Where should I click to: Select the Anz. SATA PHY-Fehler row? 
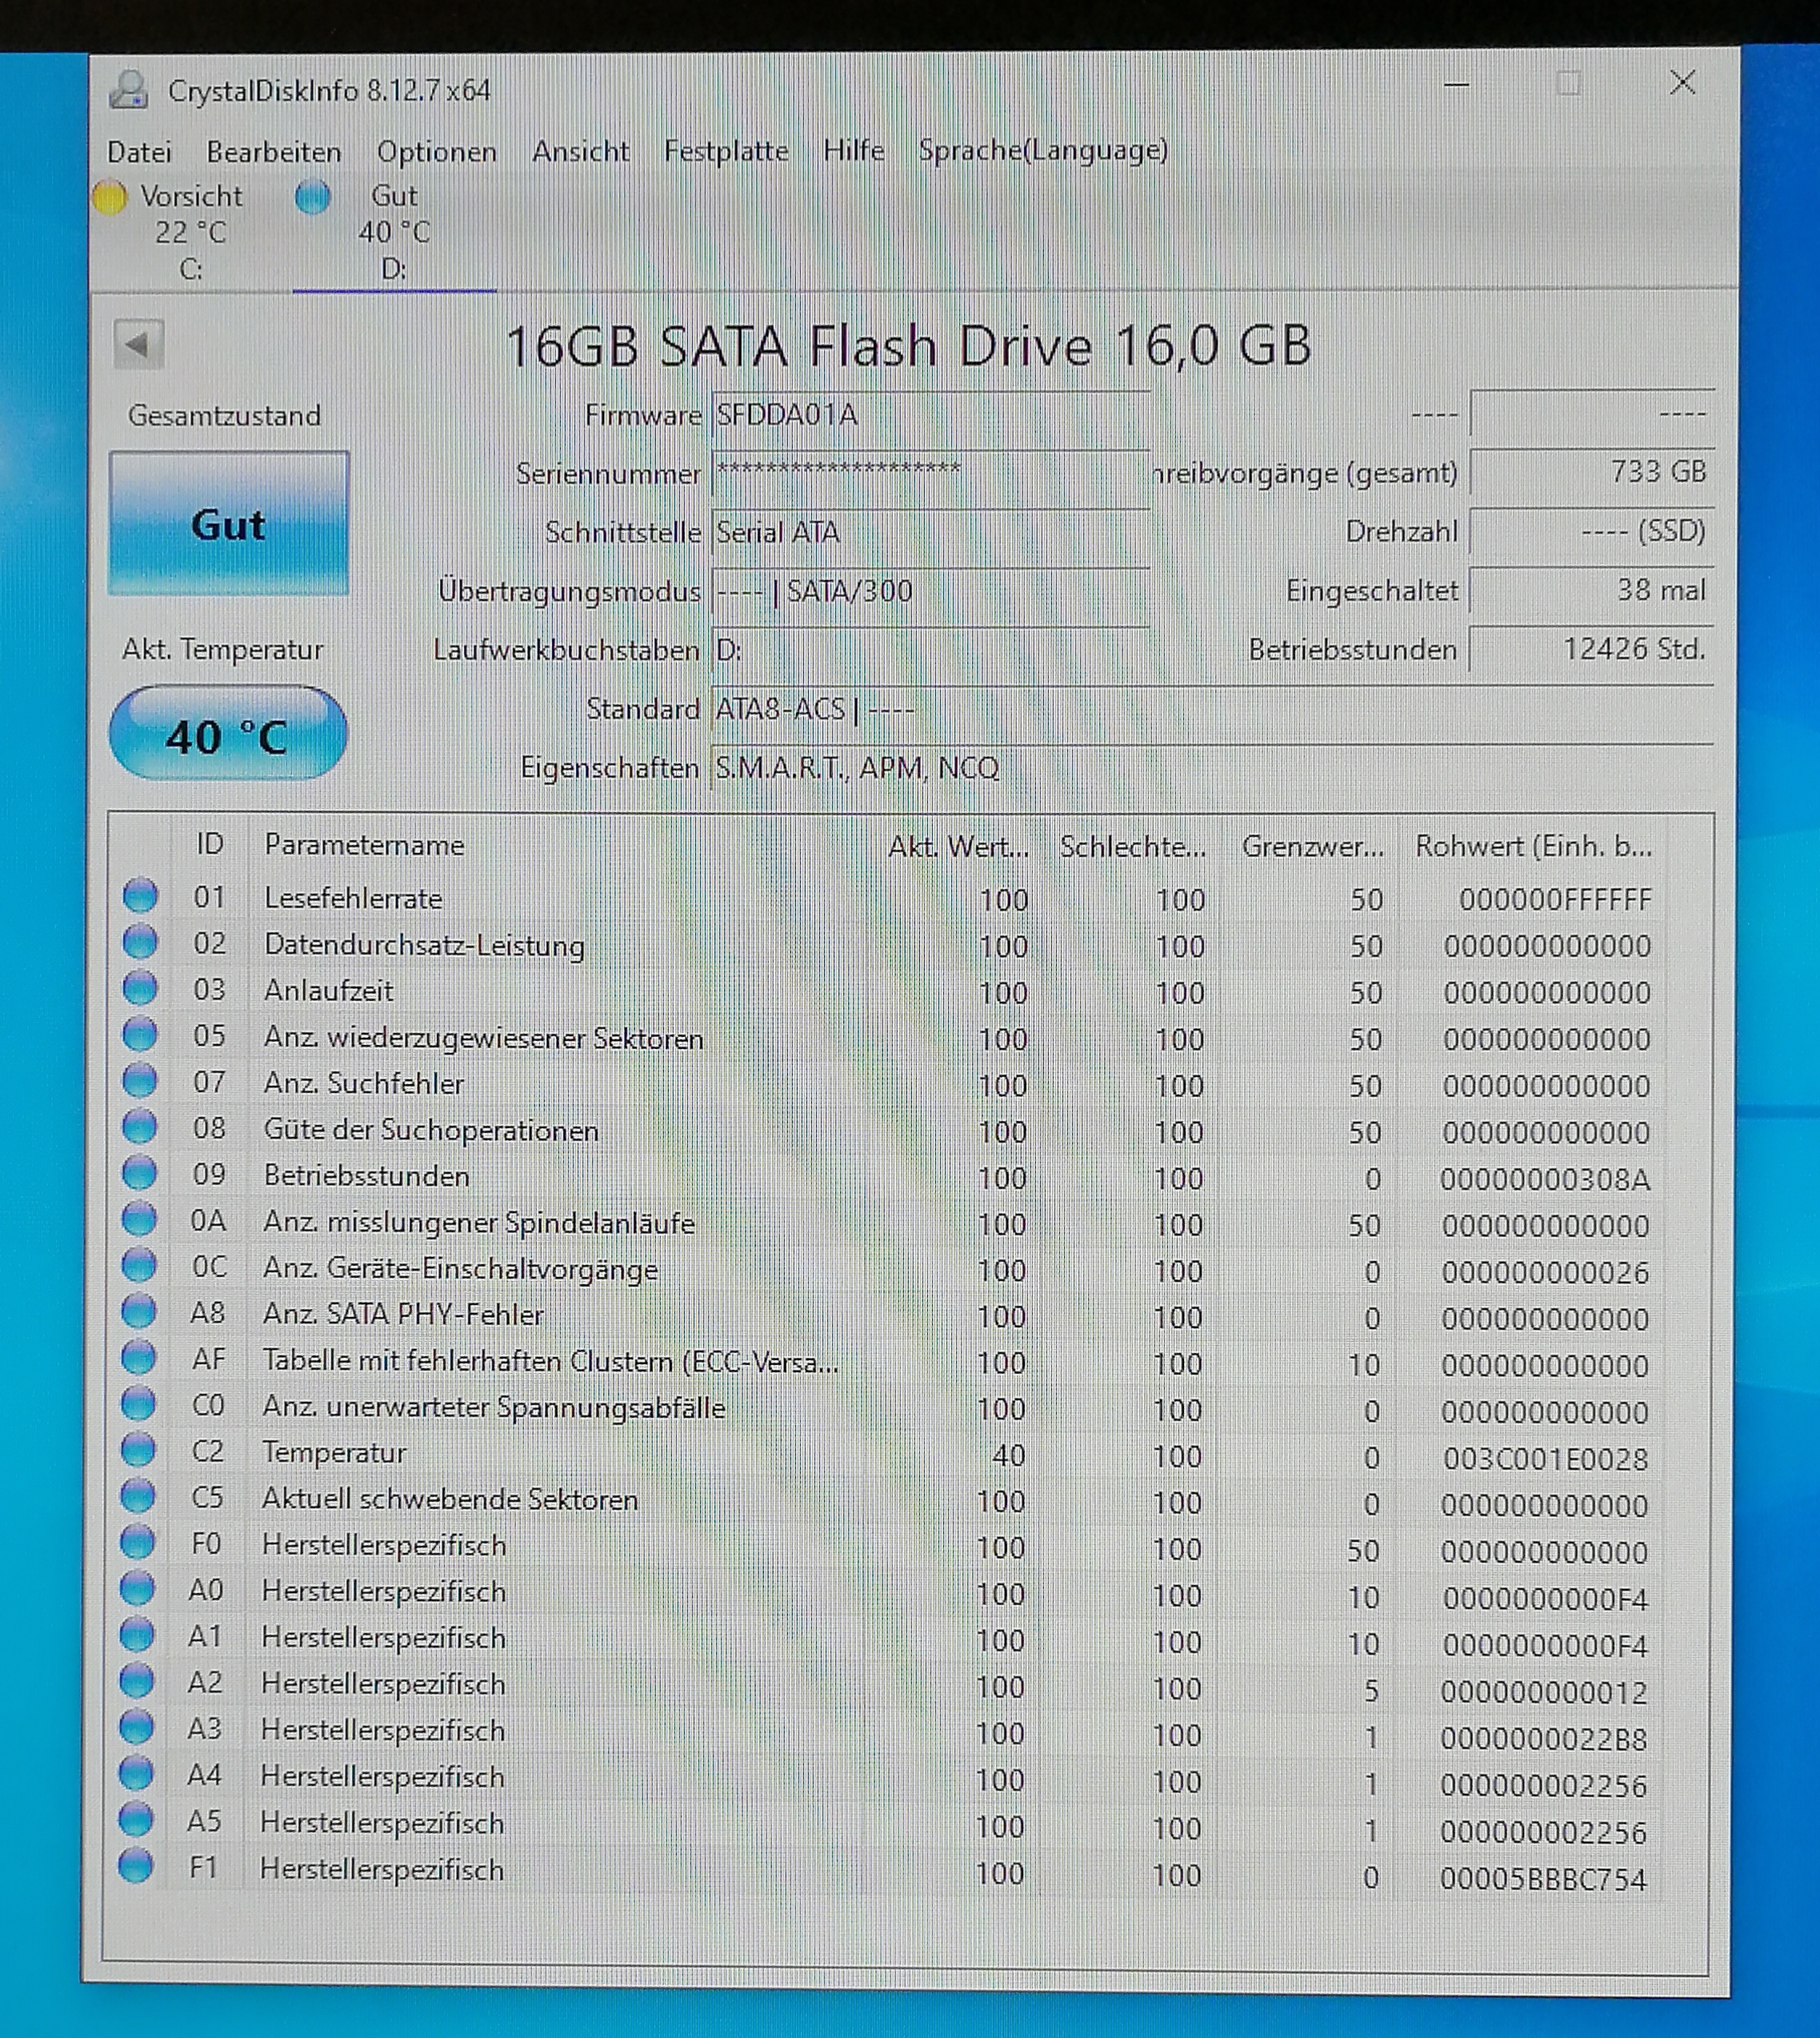pyautogui.click(x=403, y=1314)
